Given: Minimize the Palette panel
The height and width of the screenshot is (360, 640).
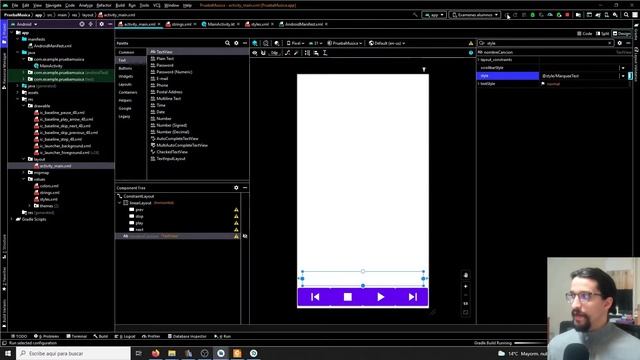Looking at the screenshot, I should point(245,43).
